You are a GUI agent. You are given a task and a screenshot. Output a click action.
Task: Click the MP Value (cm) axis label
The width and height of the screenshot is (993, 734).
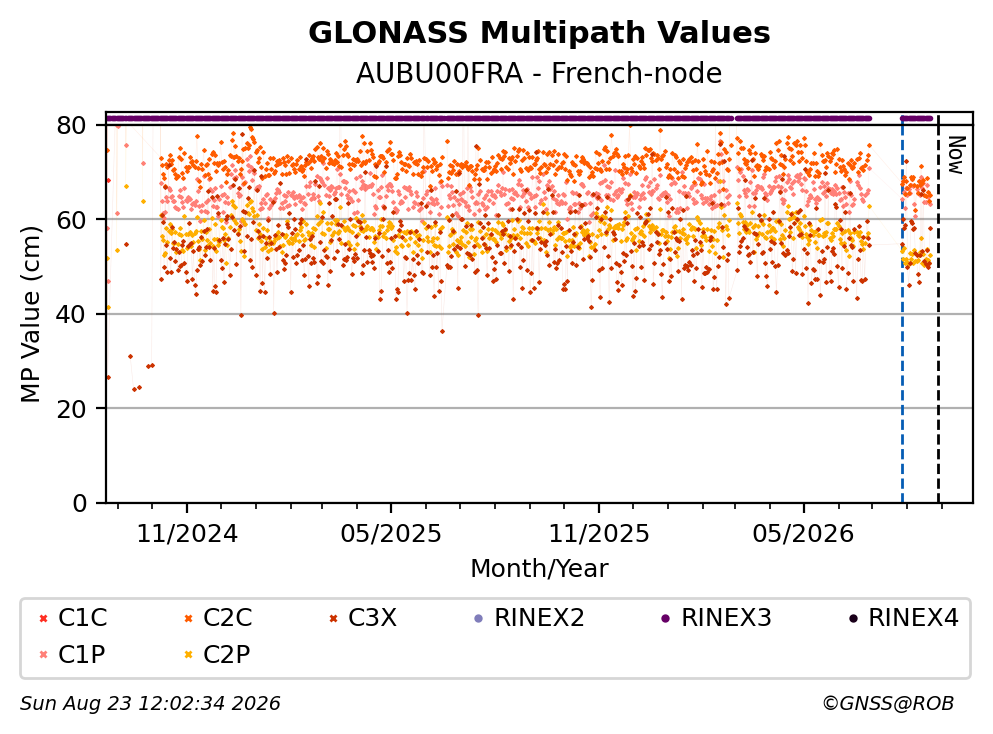pos(30,314)
